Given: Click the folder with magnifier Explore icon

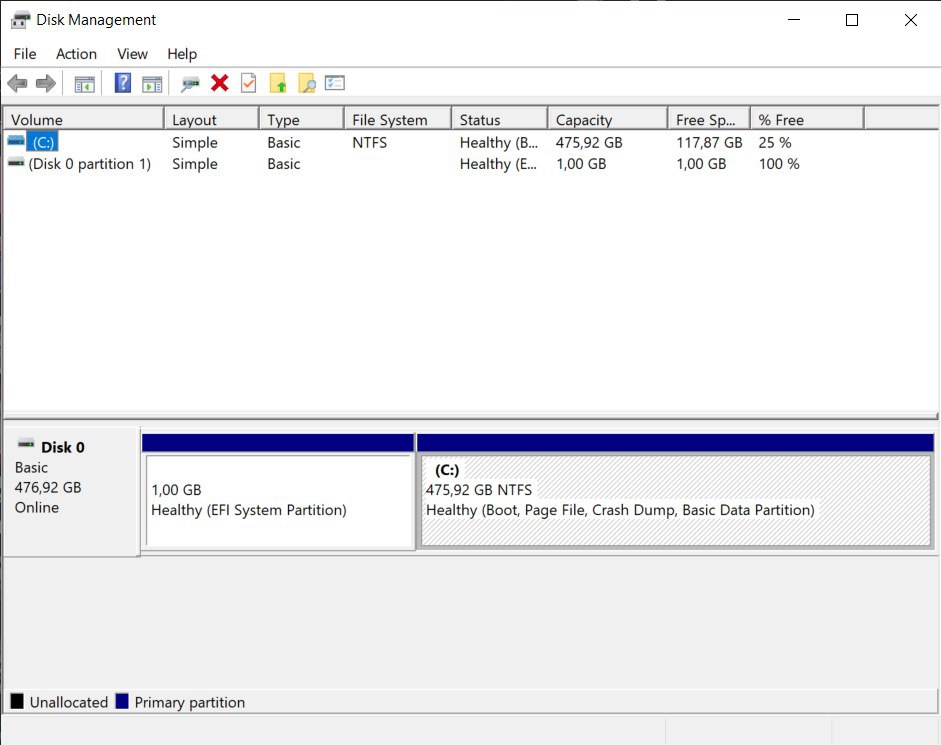Looking at the screenshot, I should pyautogui.click(x=307, y=83).
